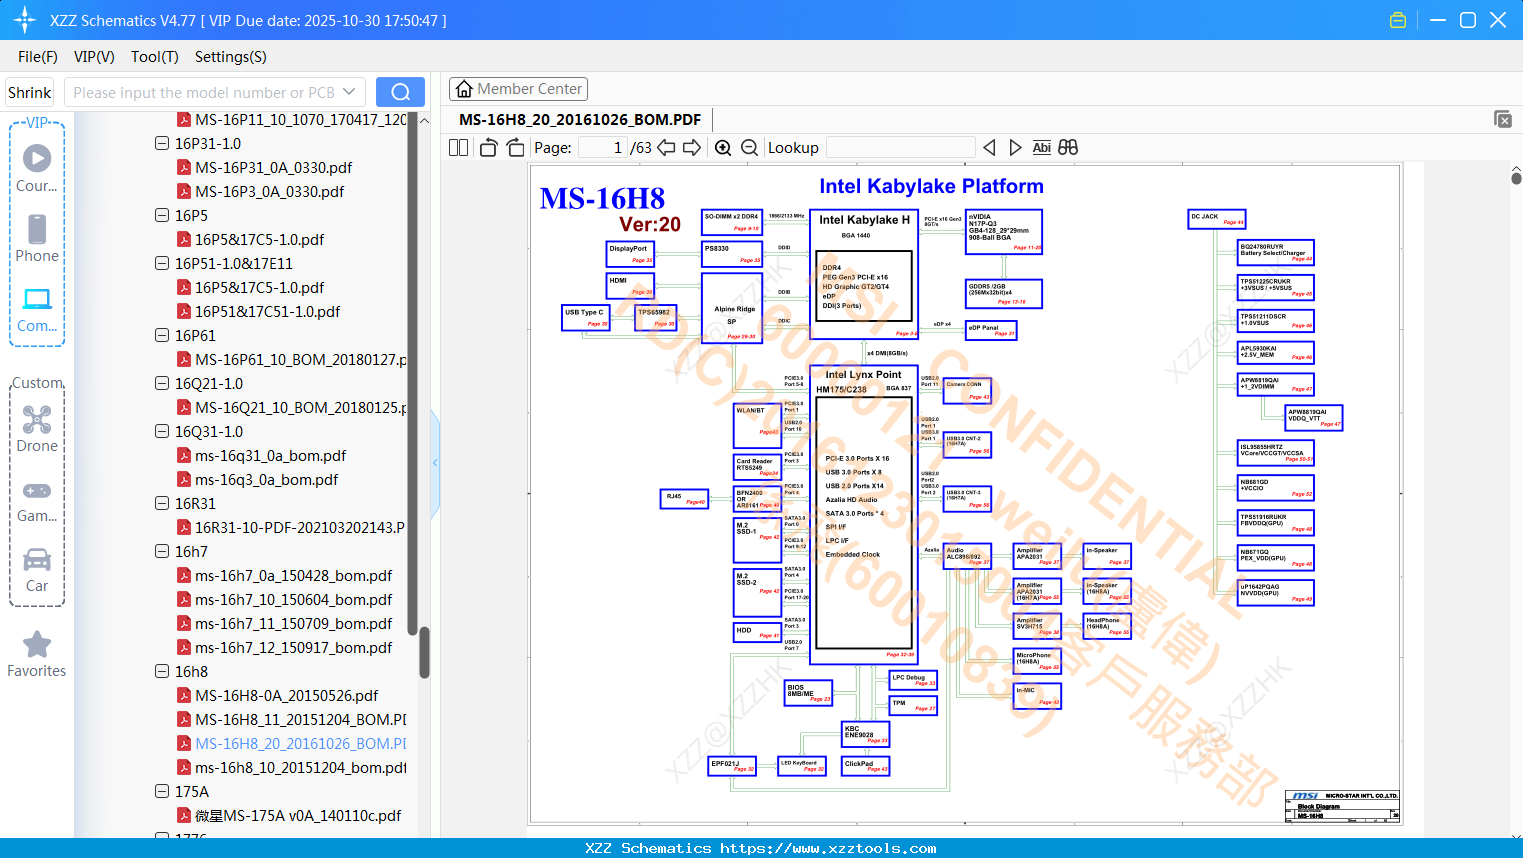Select the MS-16H8_20_20161026_BOM.PDF tab
The height and width of the screenshot is (858, 1523).
(580, 119)
